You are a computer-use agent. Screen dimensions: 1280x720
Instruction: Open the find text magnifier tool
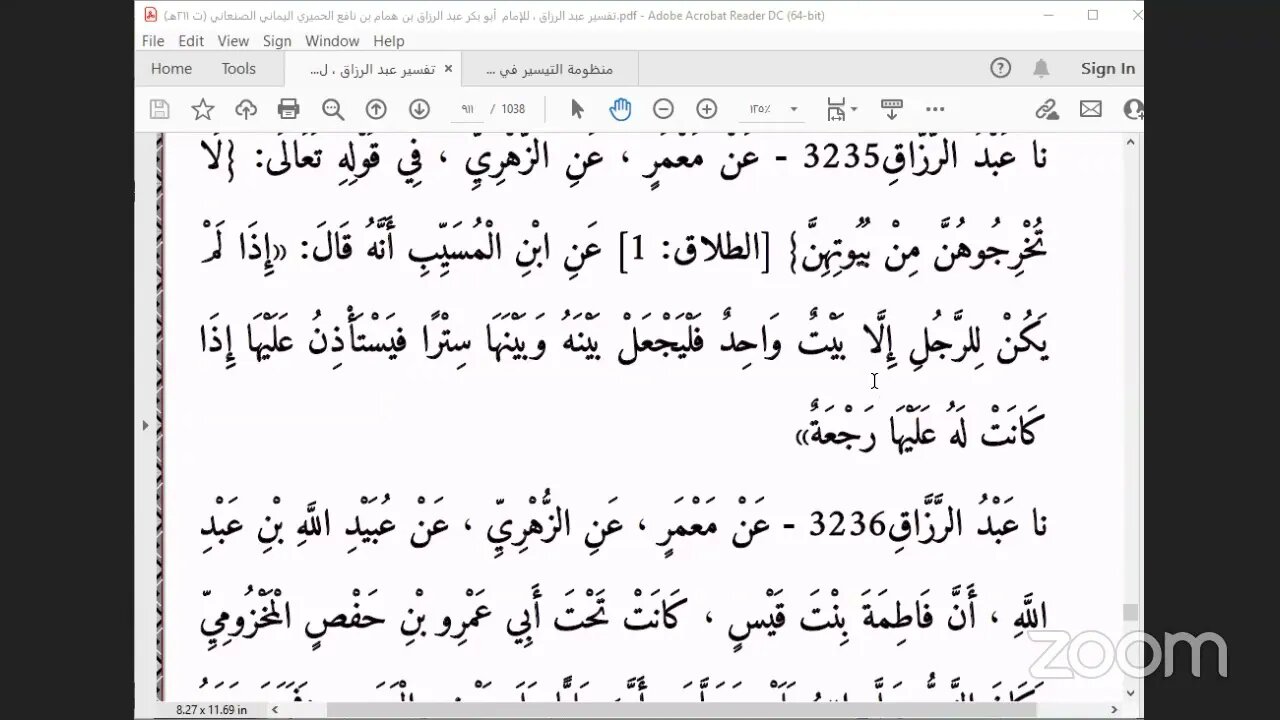(x=333, y=109)
